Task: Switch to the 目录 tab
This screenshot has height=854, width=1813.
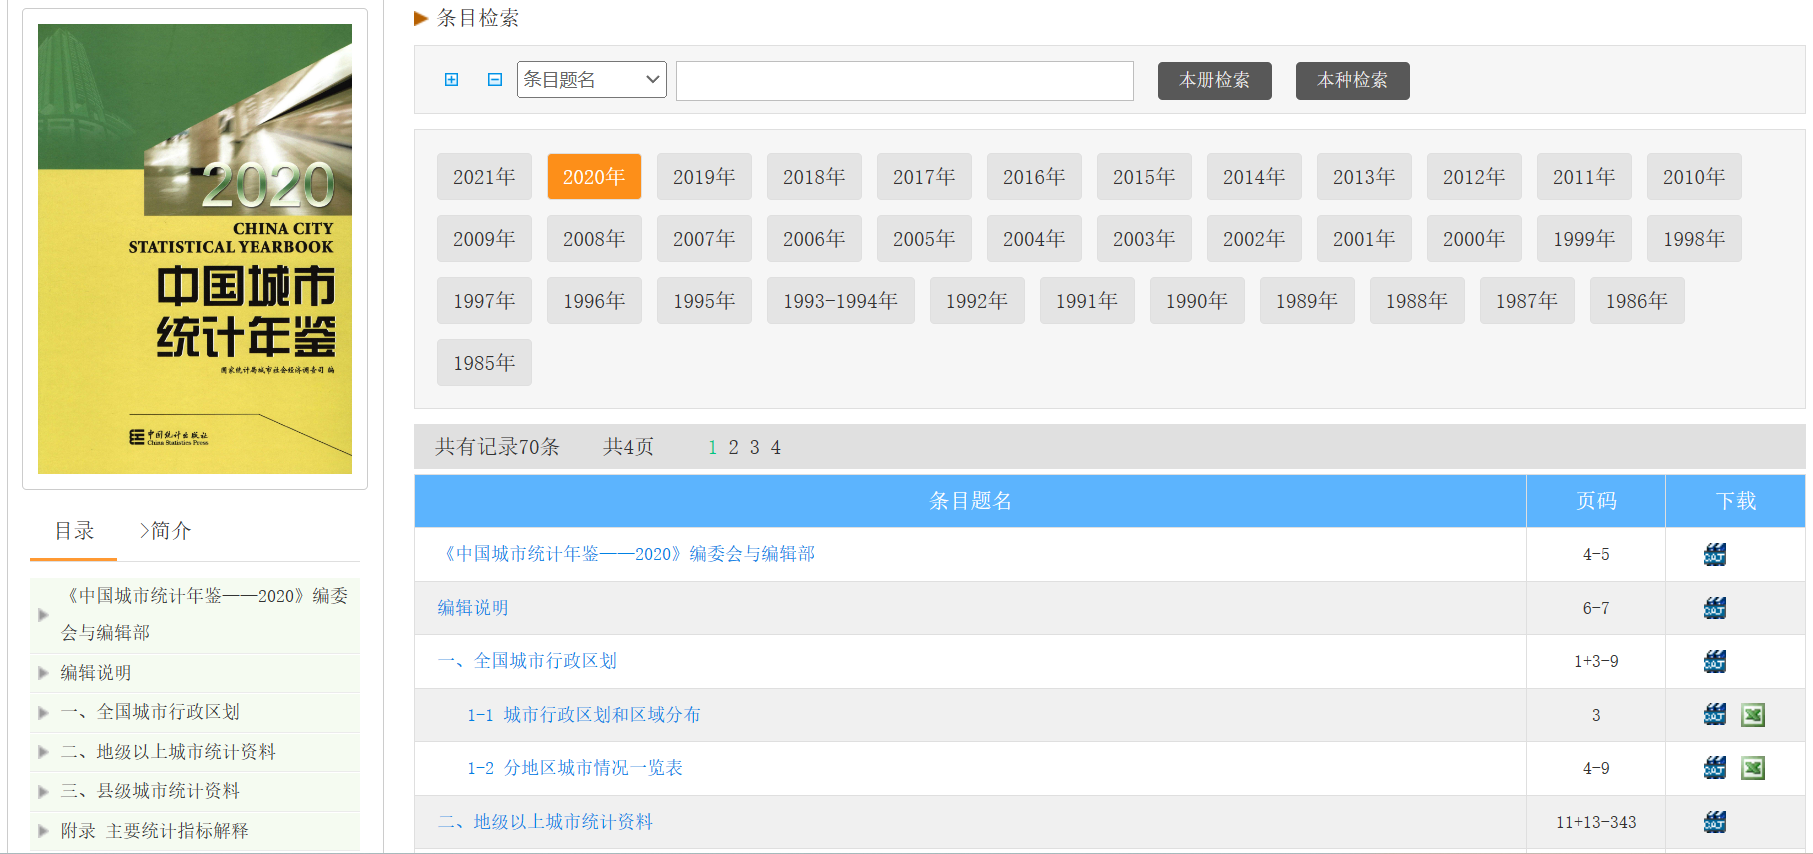Action: (x=74, y=531)
